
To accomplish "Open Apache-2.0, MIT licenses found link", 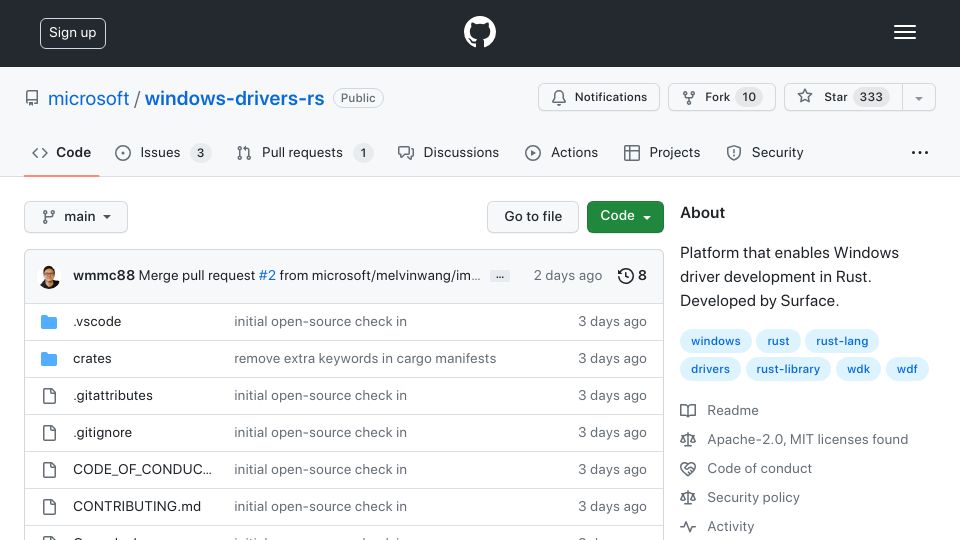I will point(808,440).
